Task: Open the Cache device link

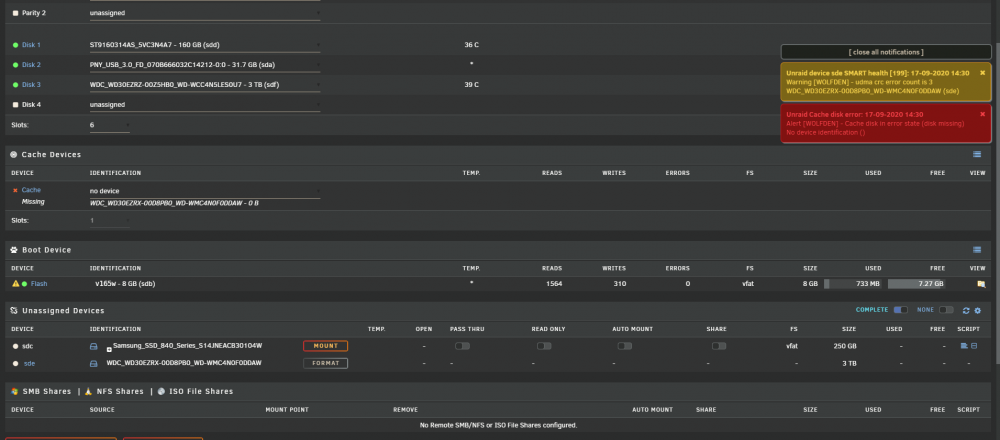Action: tap(31, 190)
